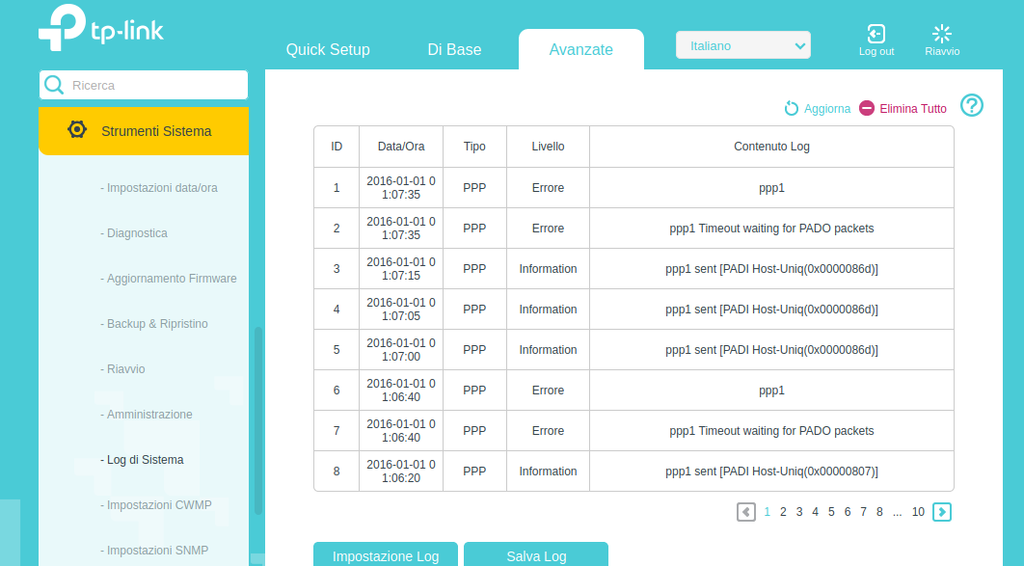This screenshot has width=1024, height=566.
Task: Switch to the Di Base tab
Action: (454, 50)
